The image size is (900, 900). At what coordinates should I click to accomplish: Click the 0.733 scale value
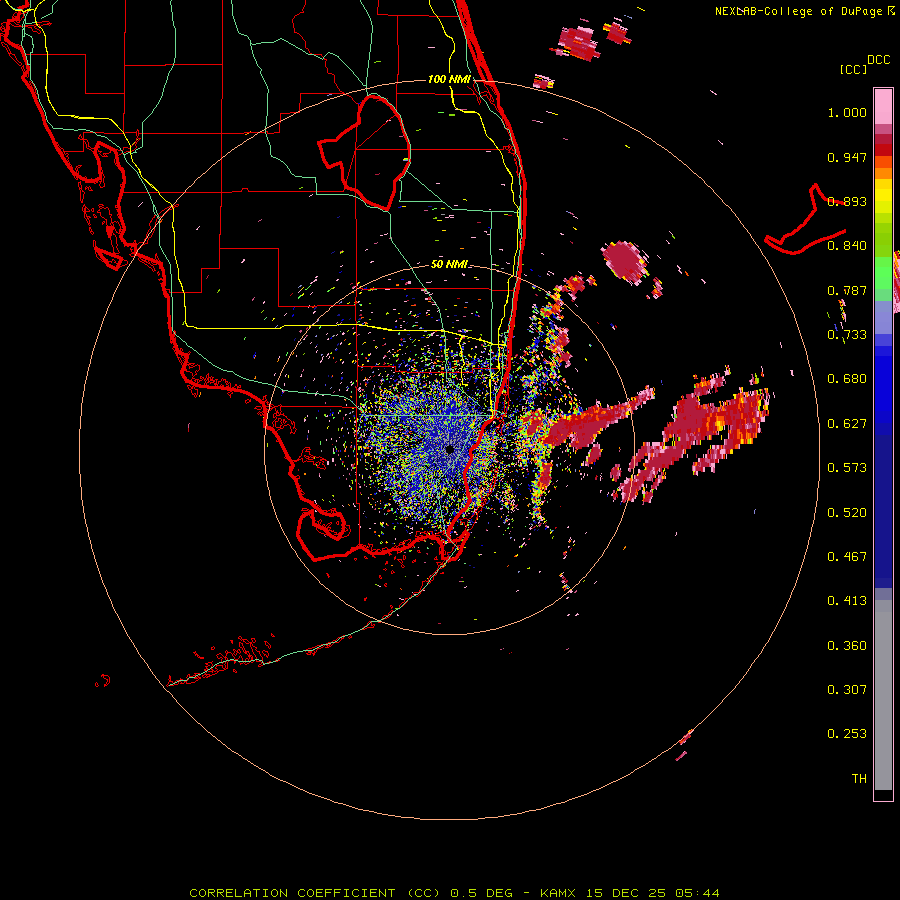coord(847,335)
